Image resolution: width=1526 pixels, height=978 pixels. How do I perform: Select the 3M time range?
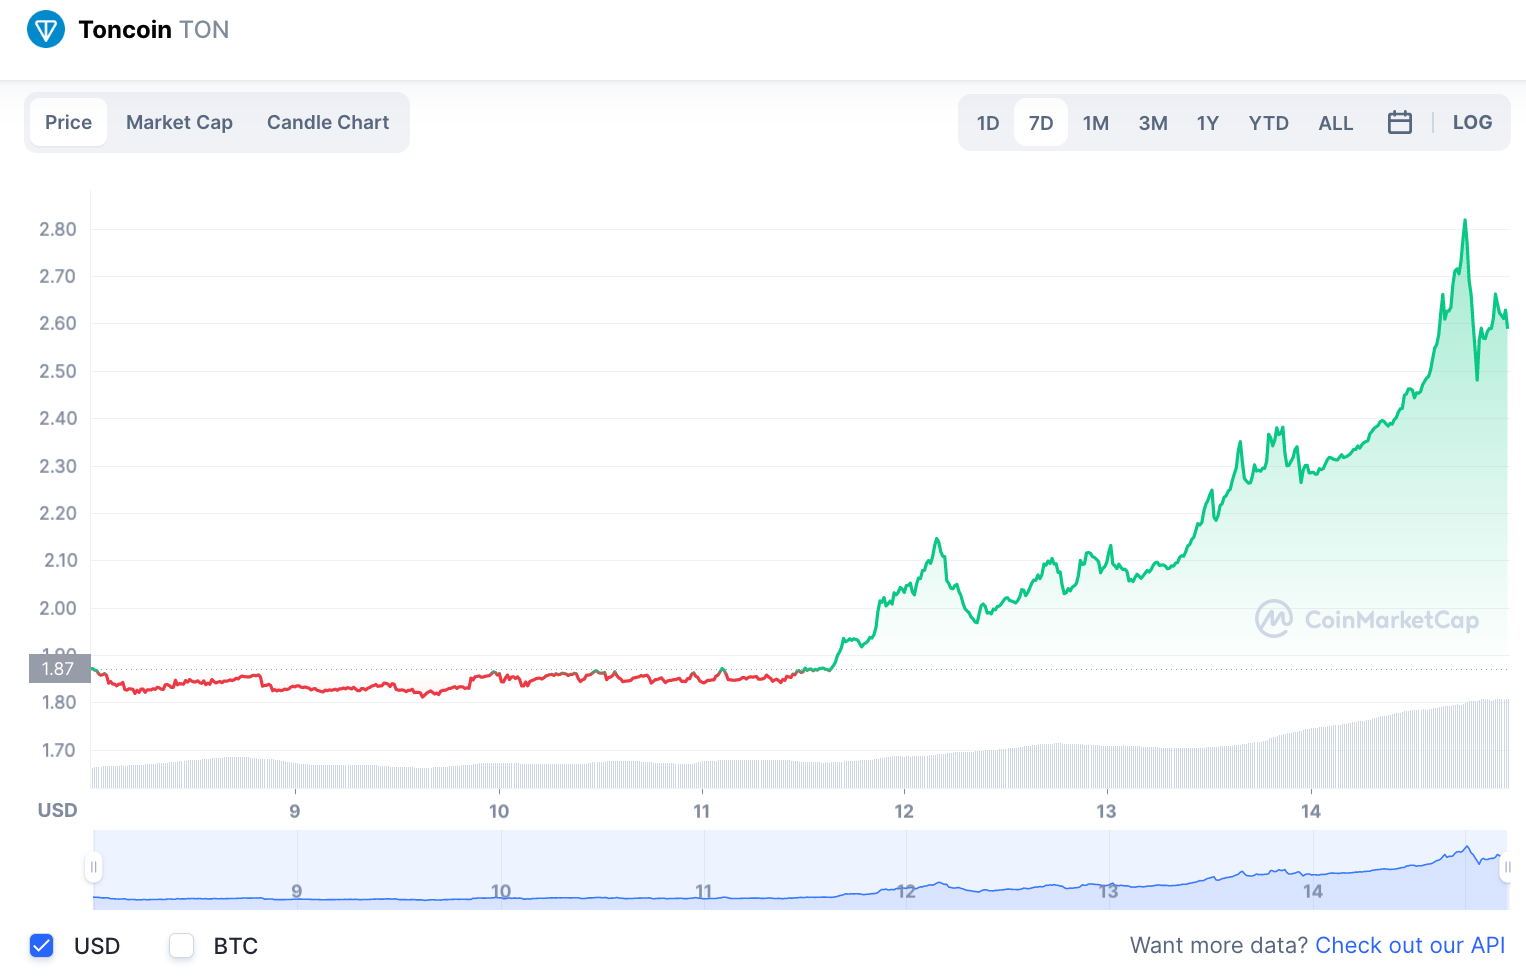click(1153, 123)
